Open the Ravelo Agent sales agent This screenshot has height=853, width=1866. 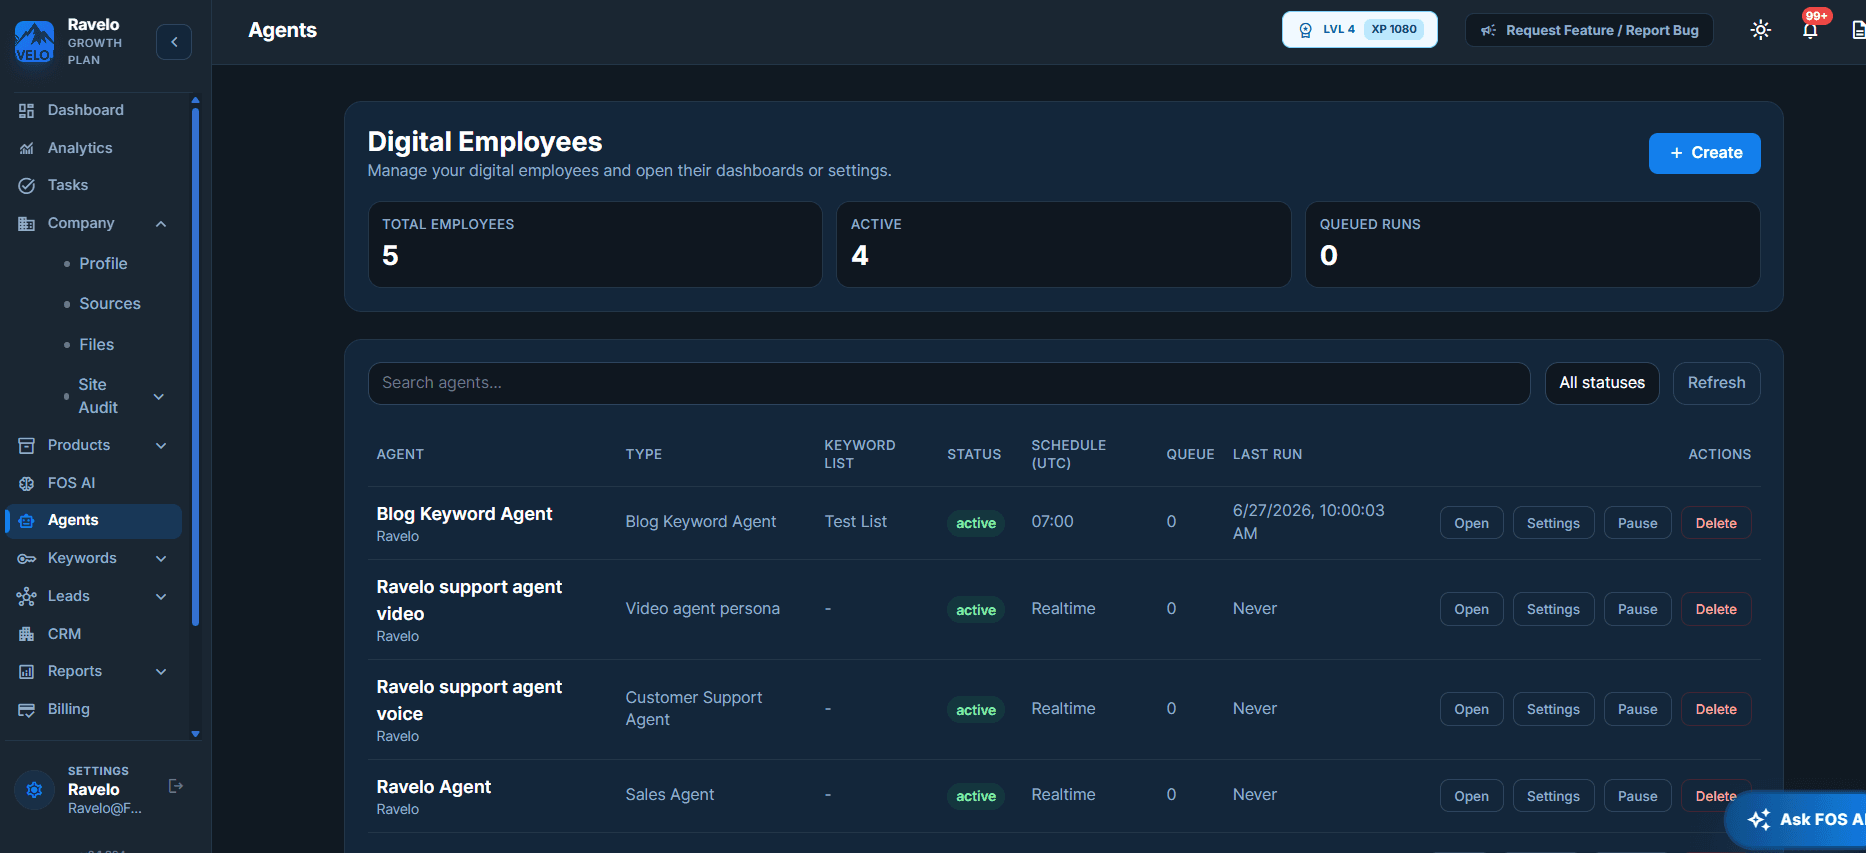point(1472,796)
